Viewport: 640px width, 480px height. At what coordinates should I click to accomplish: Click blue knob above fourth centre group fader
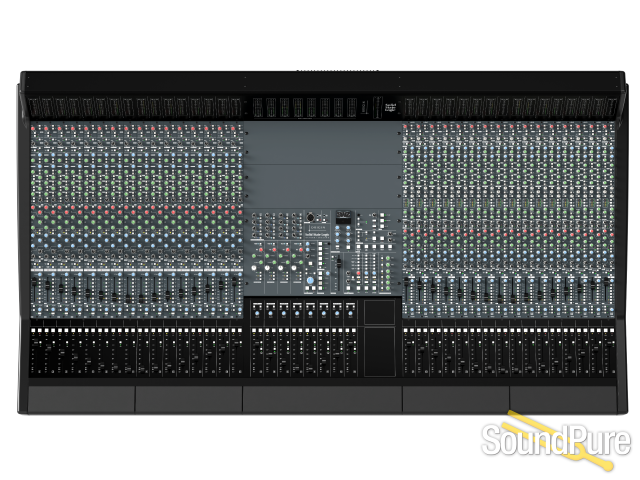coord(297,313)
